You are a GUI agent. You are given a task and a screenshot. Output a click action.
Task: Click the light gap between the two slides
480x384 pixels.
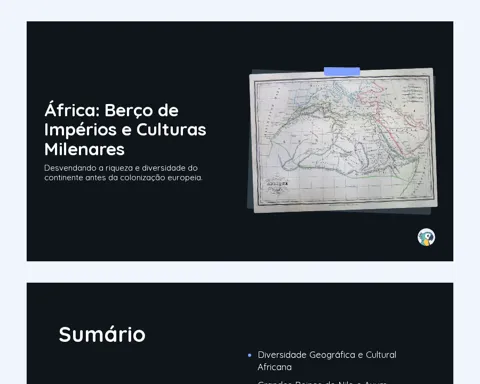pos(240,272)
